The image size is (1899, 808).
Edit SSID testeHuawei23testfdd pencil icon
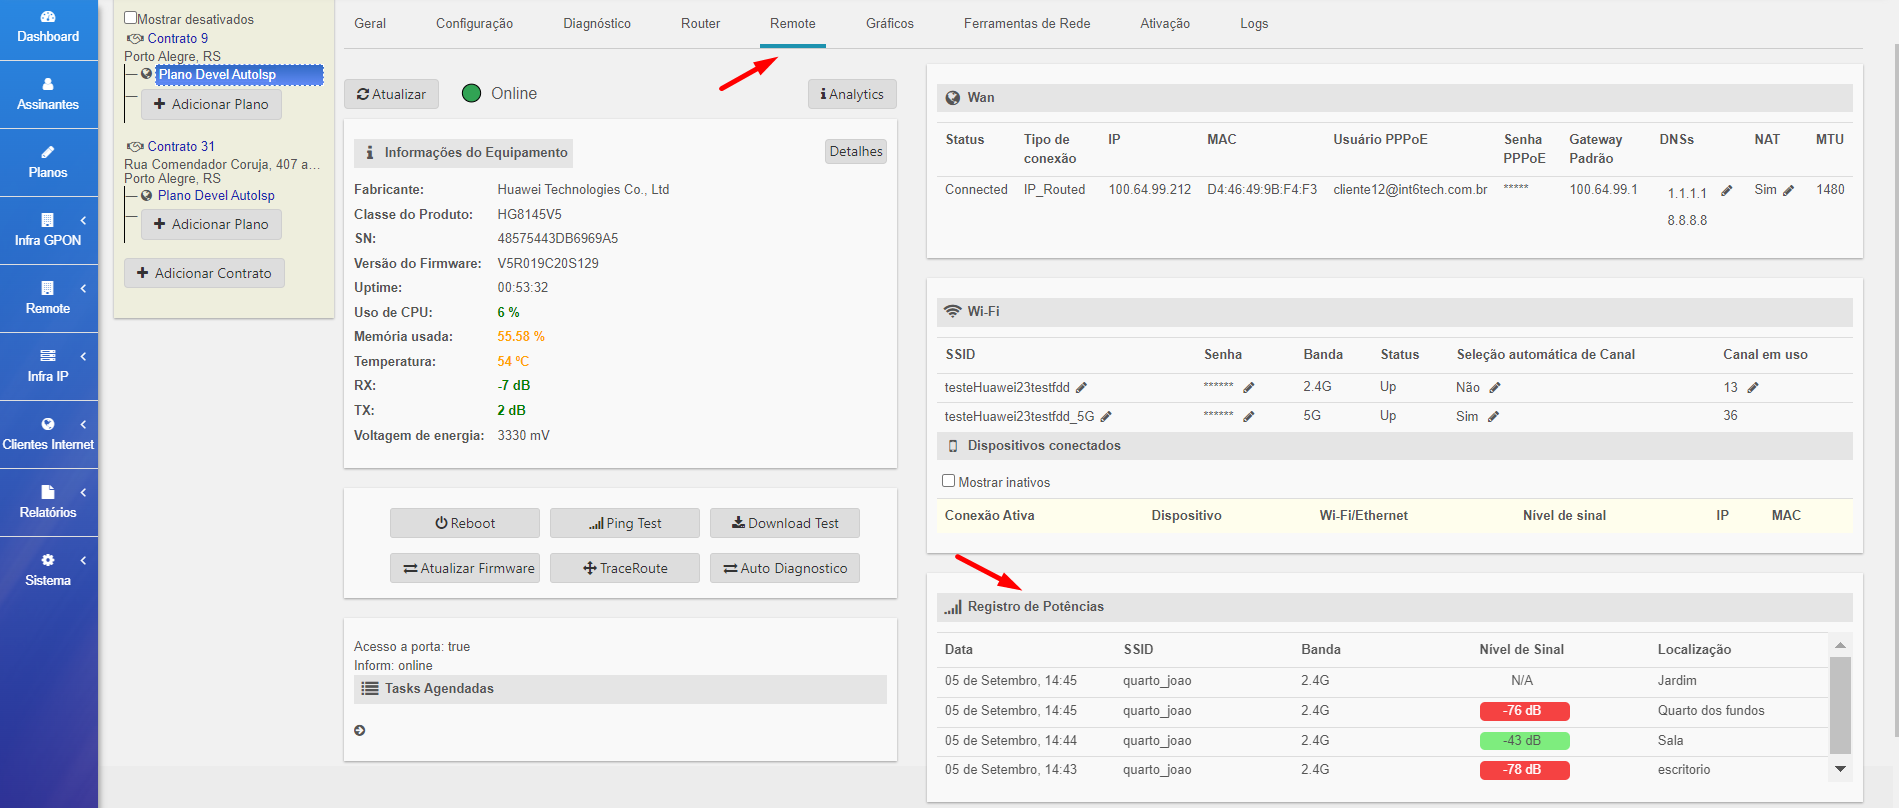pos(1081,388)
